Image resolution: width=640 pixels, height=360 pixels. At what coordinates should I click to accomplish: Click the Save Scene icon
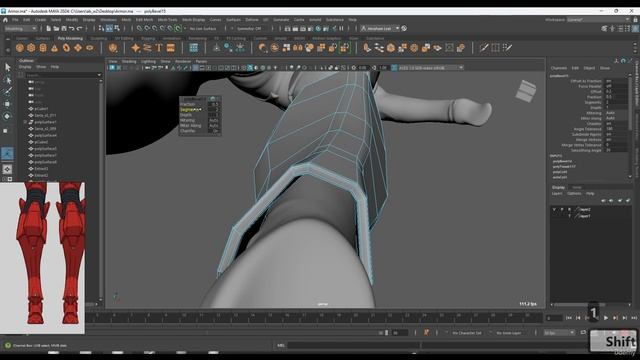pyautogui.click(x=64, y=29)
